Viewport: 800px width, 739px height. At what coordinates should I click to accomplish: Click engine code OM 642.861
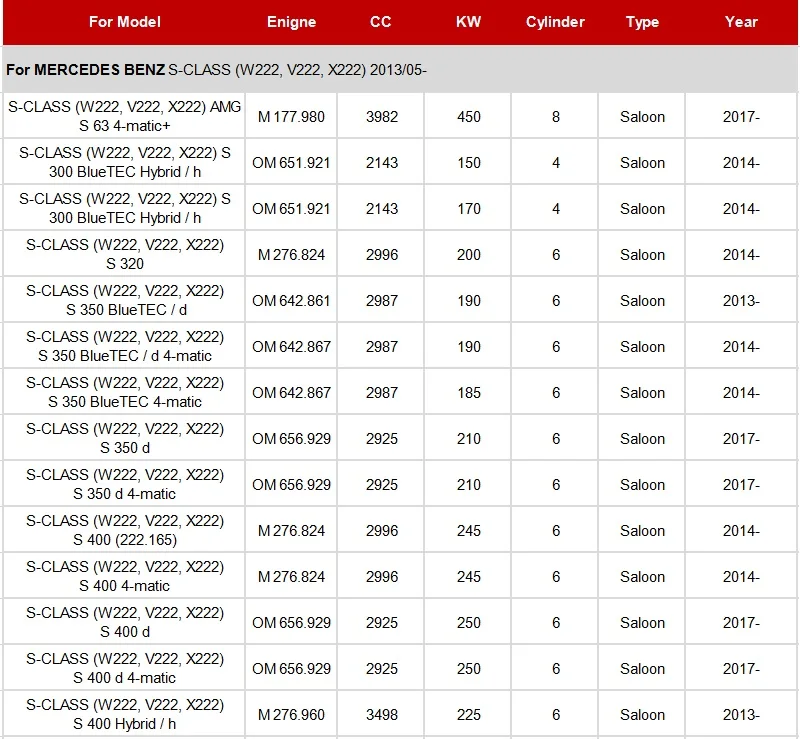pyautogui.click(x=291, y=301)
